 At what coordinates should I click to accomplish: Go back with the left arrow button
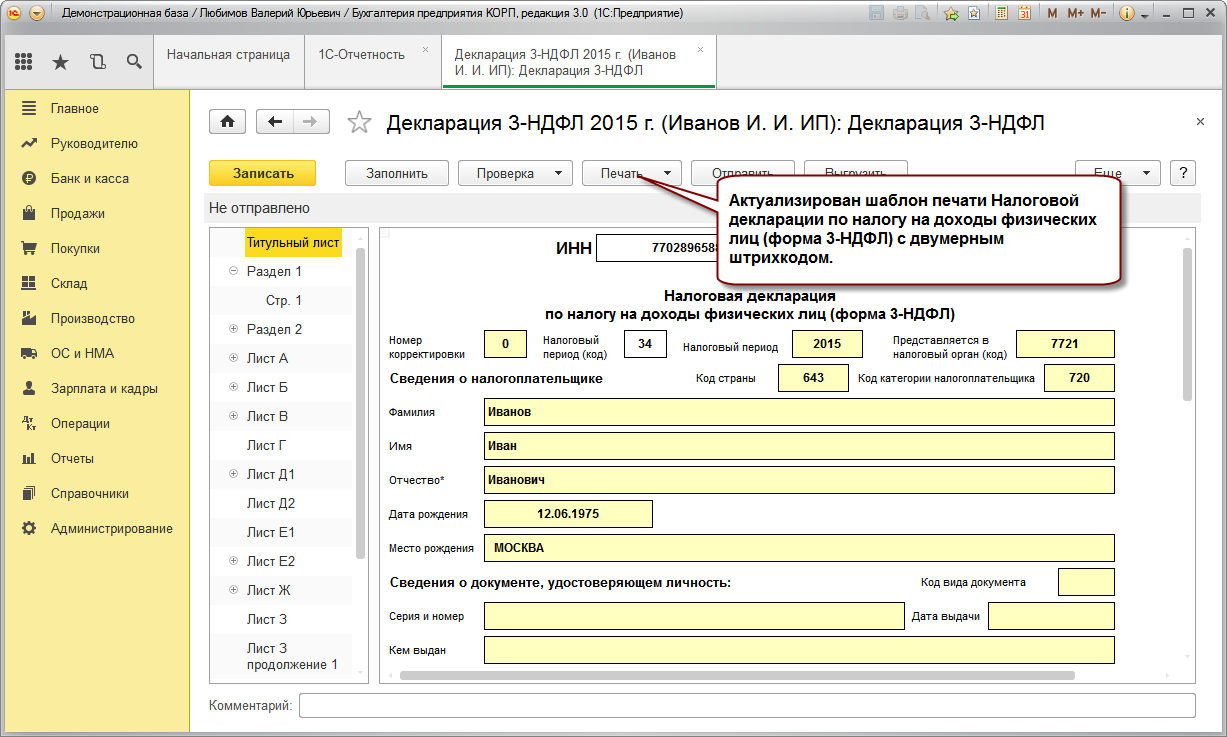pyautogui.click(x=275, y=122)
